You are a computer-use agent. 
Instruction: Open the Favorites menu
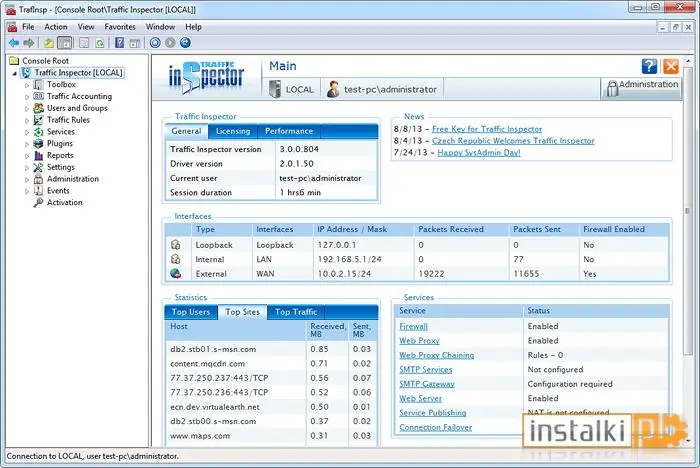tap(120, 27)
